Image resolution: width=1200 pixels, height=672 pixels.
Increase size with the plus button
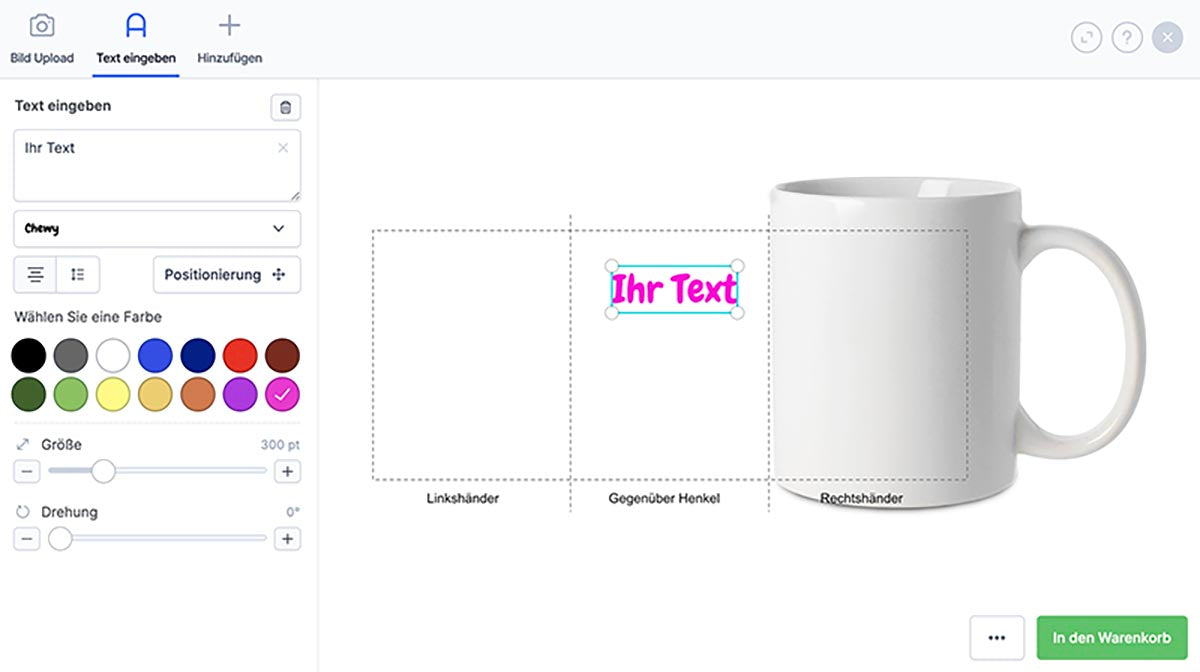pos(287,471)
